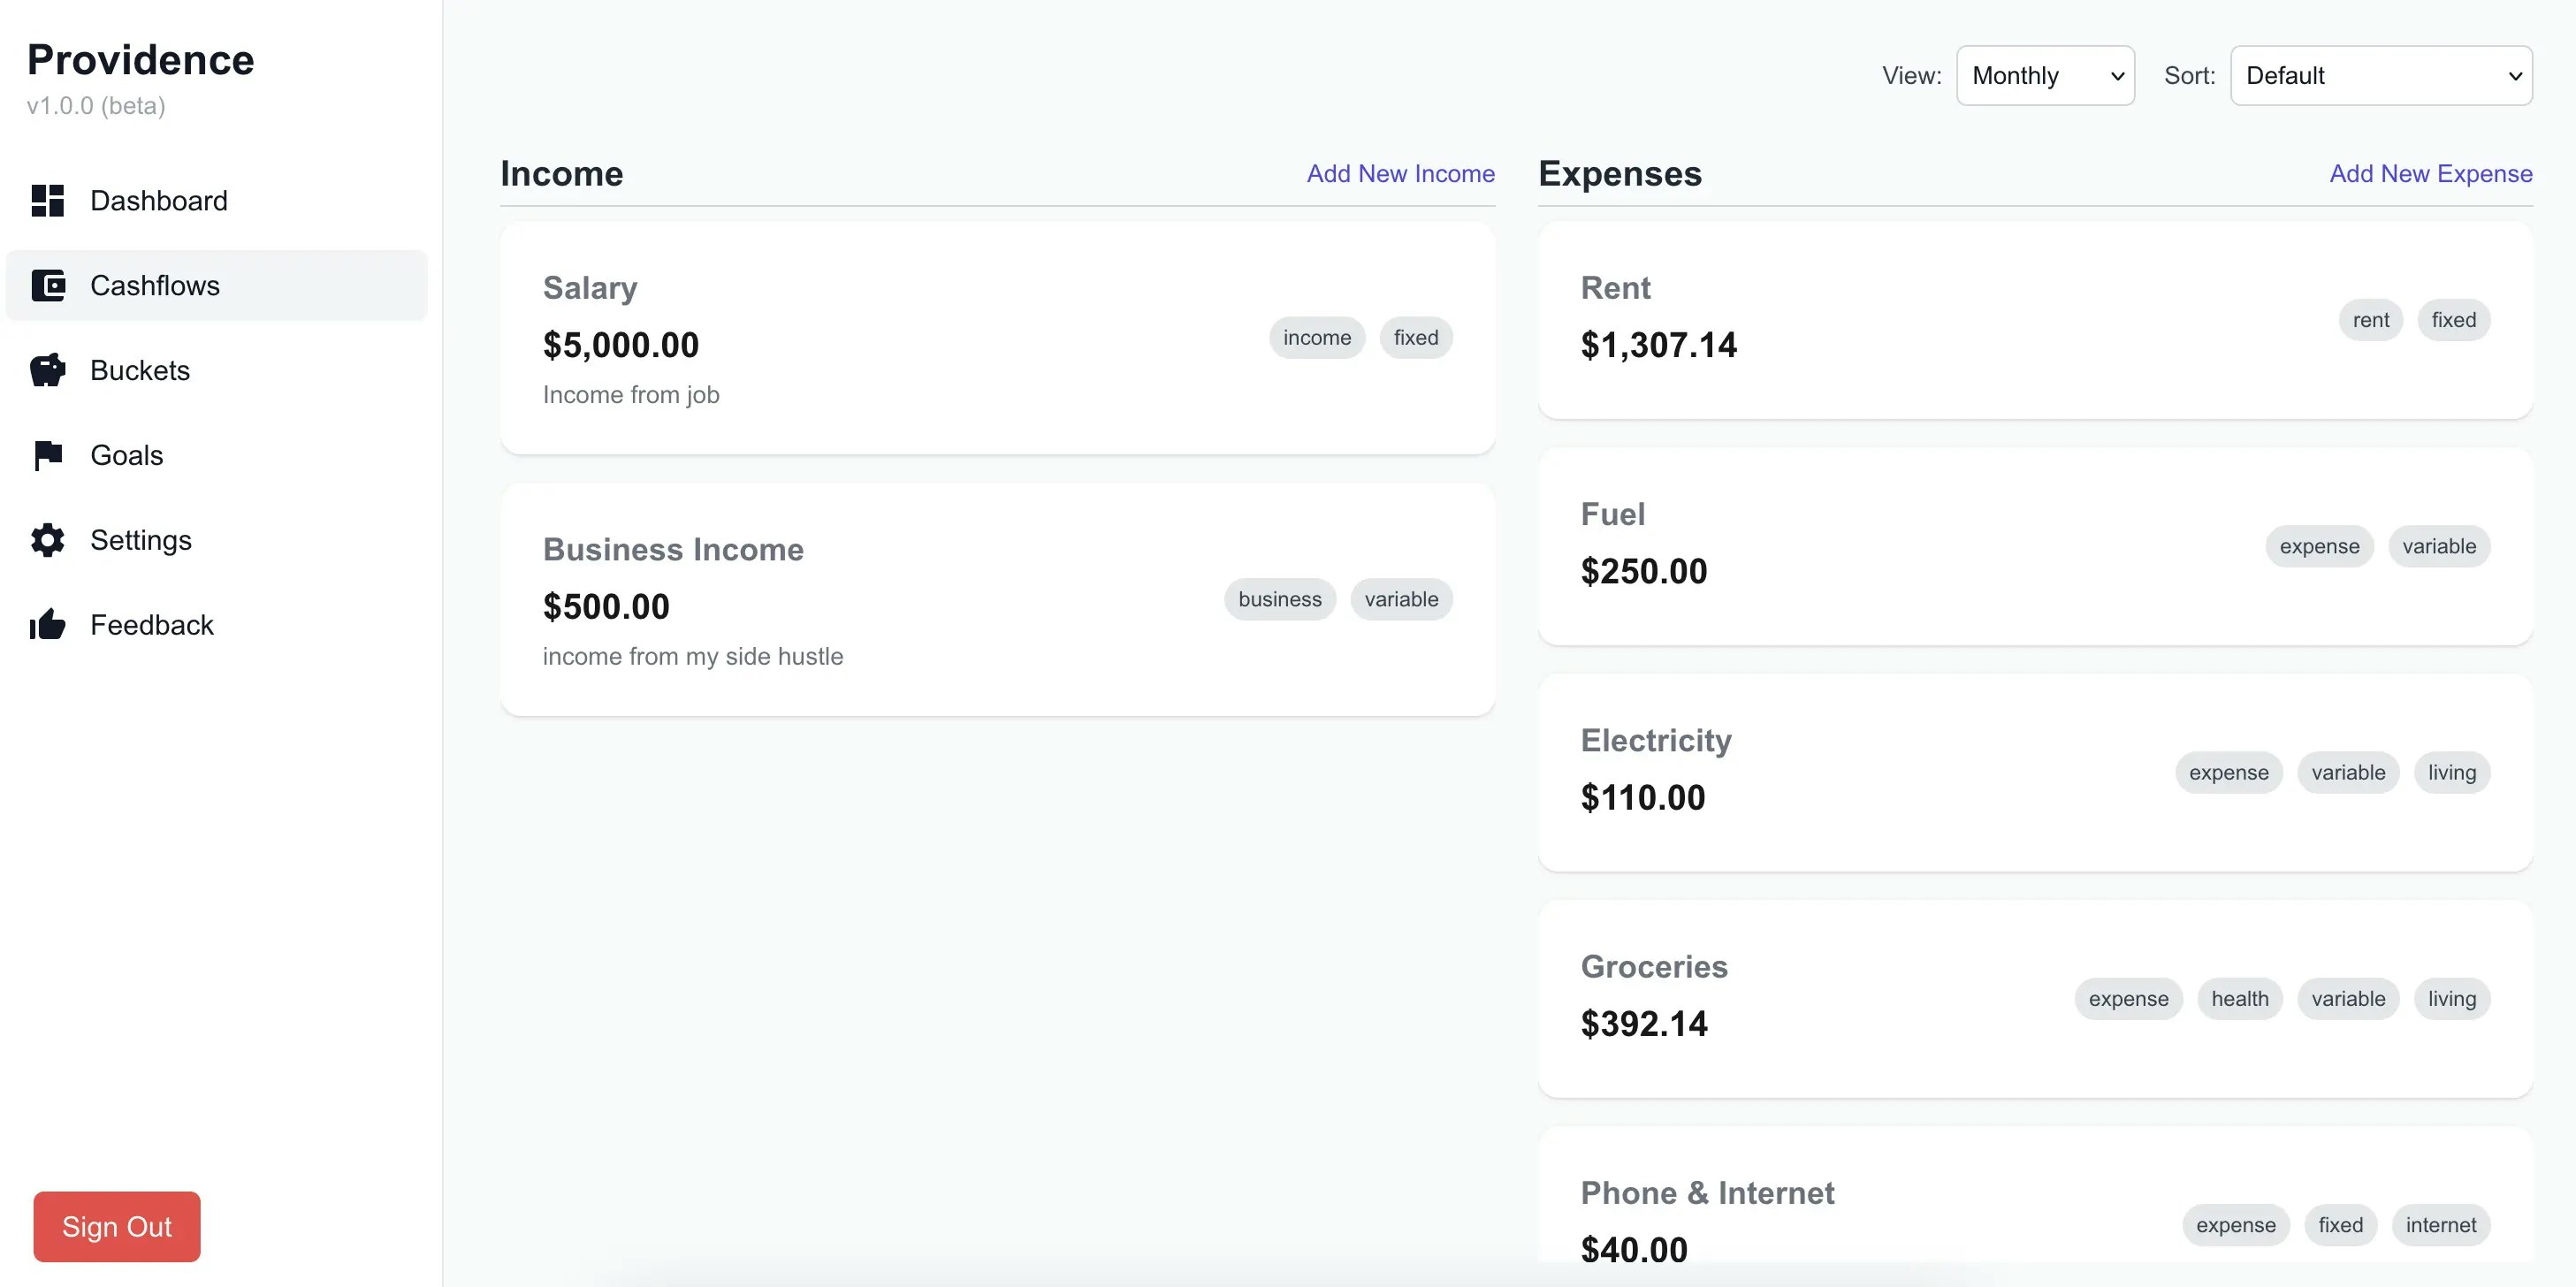Viewport: 2576px width, 1287px height.
Task: Click the living tag on Electricity
Action: (2451, 773)
